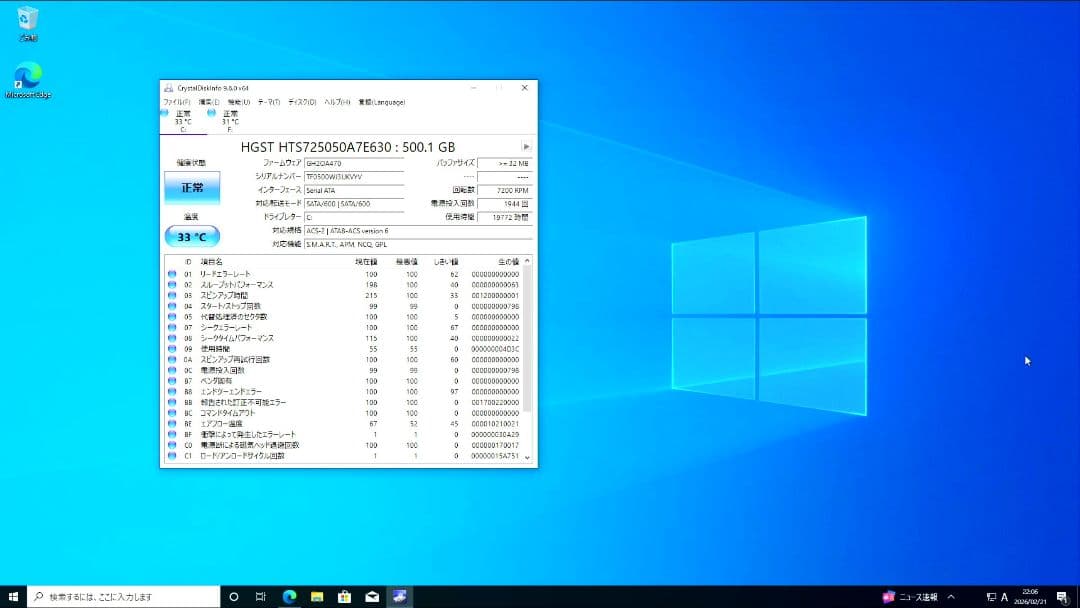Select the B7 attribute row name

(x=216, y=381)
